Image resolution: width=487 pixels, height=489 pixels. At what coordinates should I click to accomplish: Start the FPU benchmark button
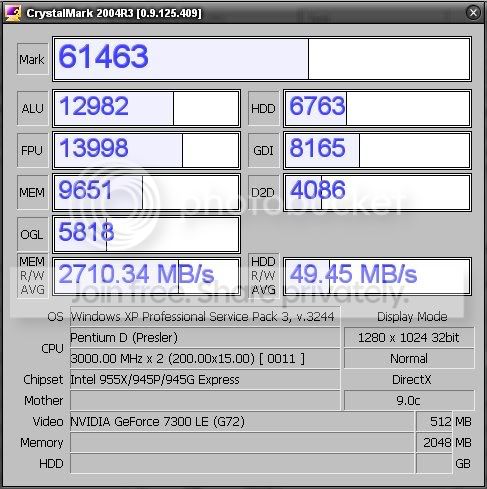coord(32,150)
